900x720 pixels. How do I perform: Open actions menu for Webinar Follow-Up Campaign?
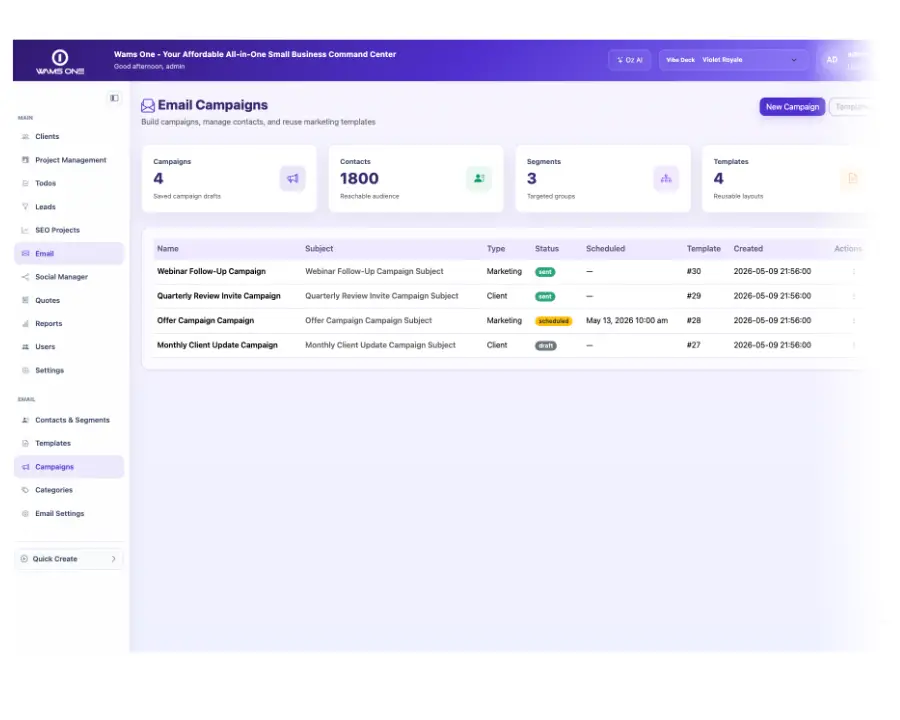click(x=854, y=272)
